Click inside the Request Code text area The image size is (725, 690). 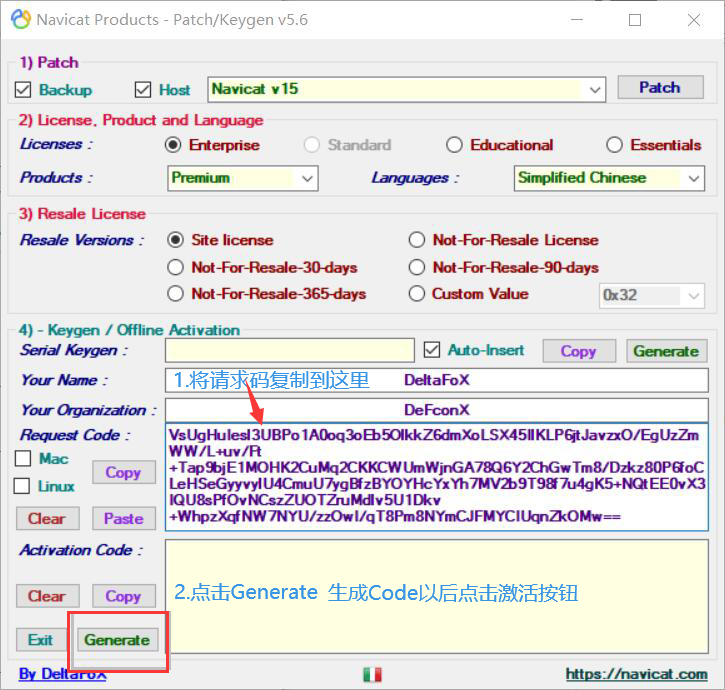[436, 477]
